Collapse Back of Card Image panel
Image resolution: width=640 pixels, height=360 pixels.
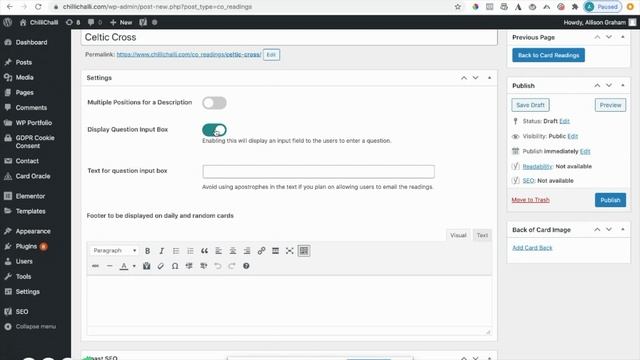tap(623, 229)
